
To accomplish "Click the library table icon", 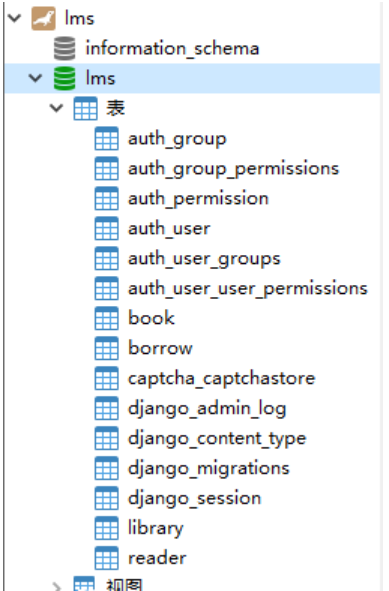I will tap(106, 528).
